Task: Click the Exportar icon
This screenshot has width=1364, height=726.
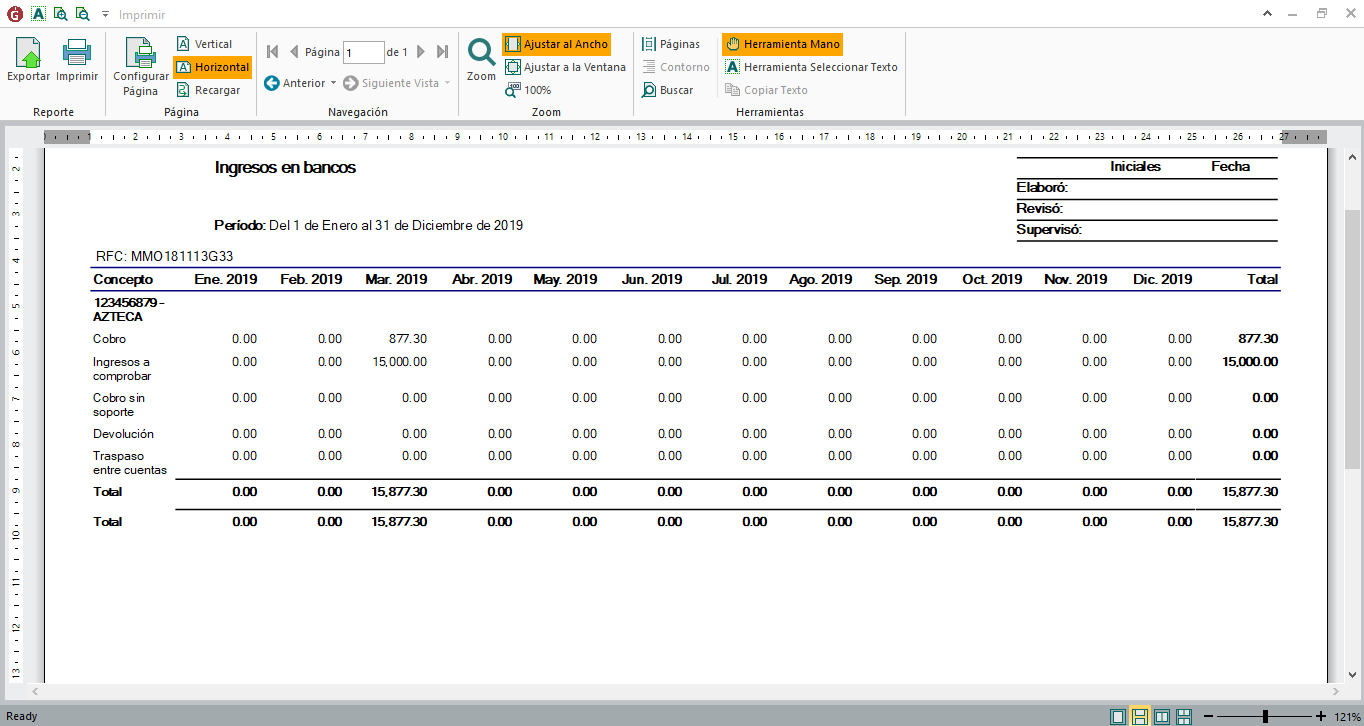Action: coord(28,55)
